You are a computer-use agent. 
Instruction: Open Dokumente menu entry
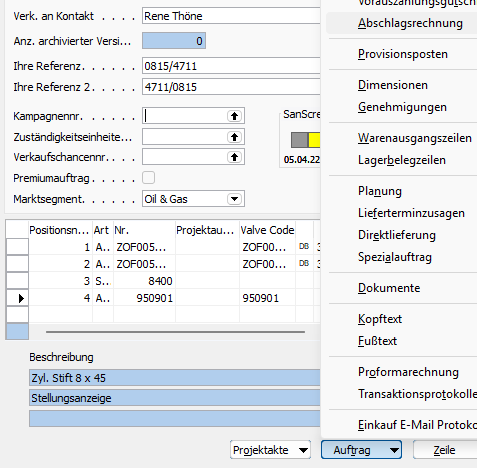(389, 288)
